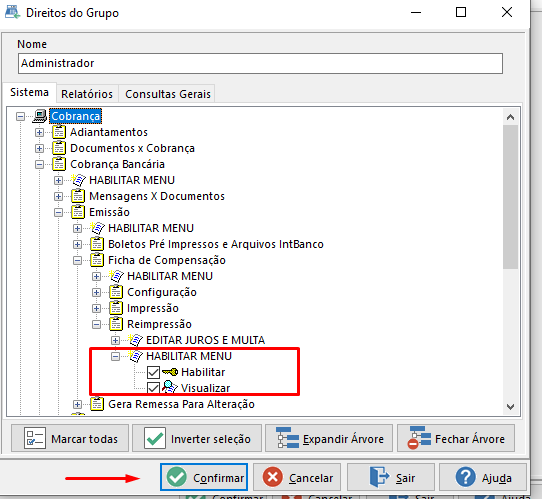Screen dimensions: 542x499
Task: Click the Gera Remessa Para Alteração notepad icon
Action: 97,404
